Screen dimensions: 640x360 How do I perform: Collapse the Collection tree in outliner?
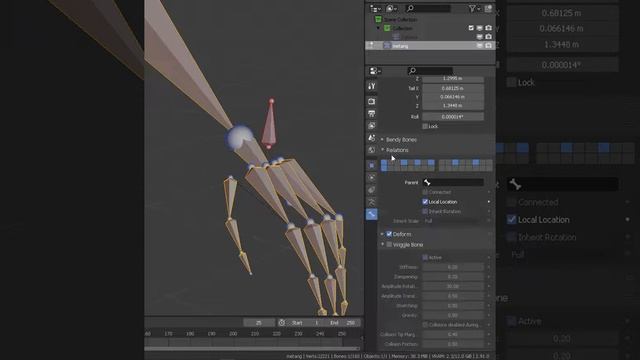pyautogui.click(x=378, y=28)
